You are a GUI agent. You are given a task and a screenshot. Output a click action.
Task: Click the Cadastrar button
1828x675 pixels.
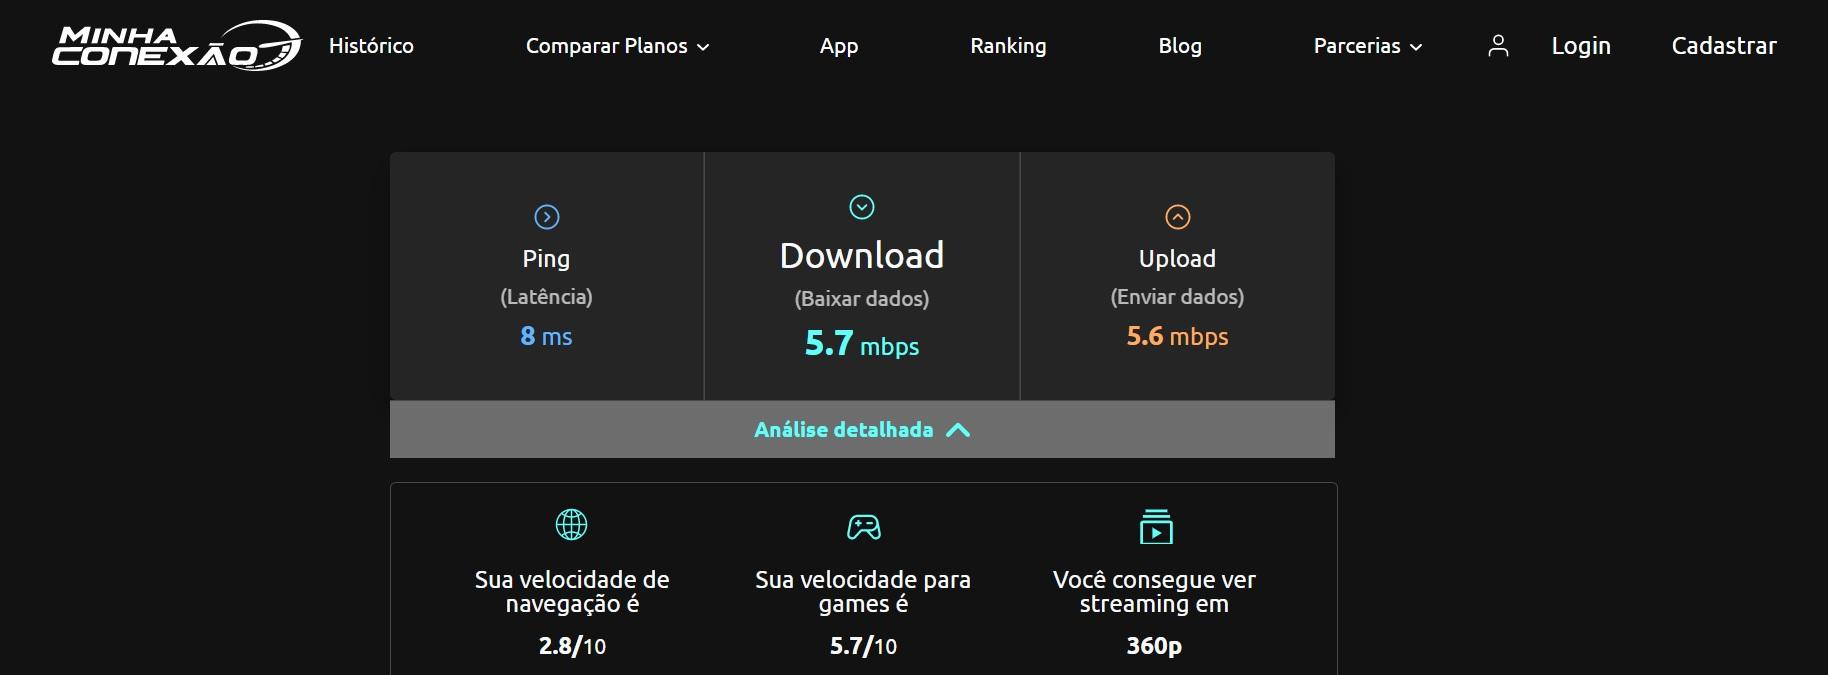[x=1724, y=46]
